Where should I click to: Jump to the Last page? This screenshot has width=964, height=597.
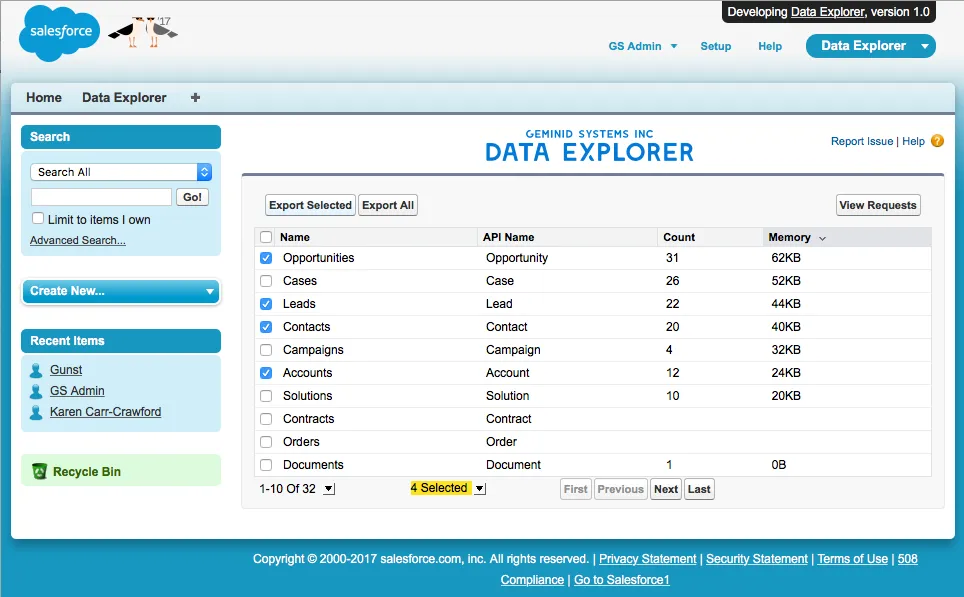coord(699,489)
